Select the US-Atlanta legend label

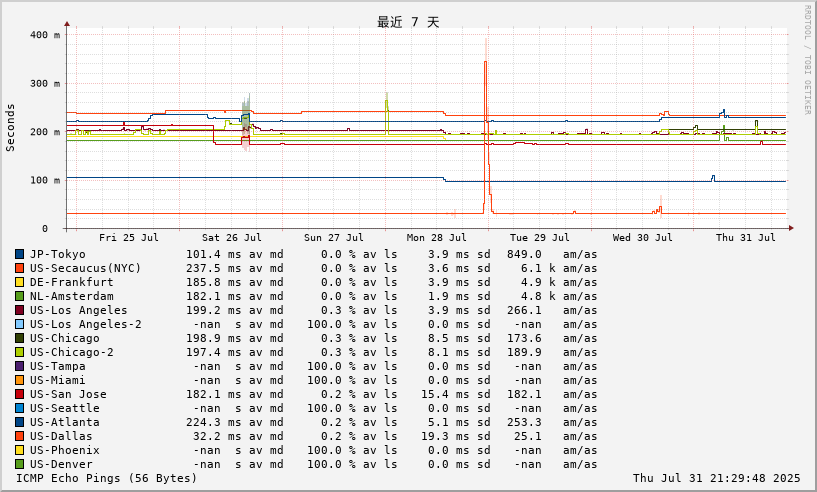tap(65, 422)
